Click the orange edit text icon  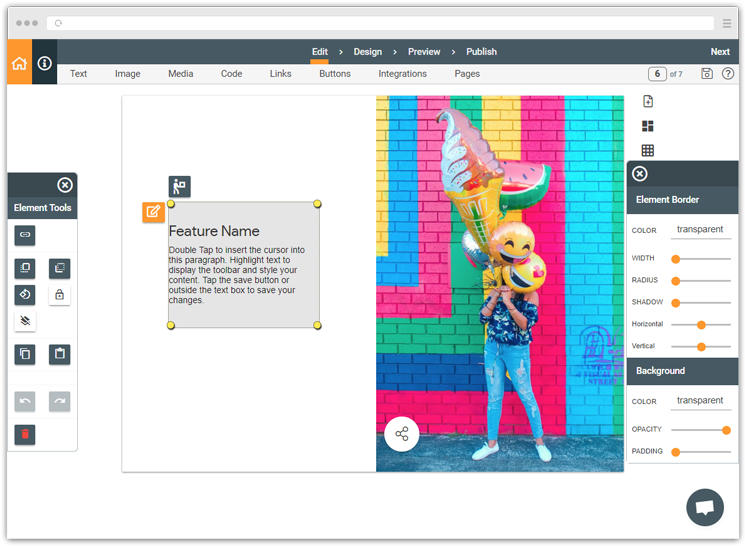[x=153, y=212]
